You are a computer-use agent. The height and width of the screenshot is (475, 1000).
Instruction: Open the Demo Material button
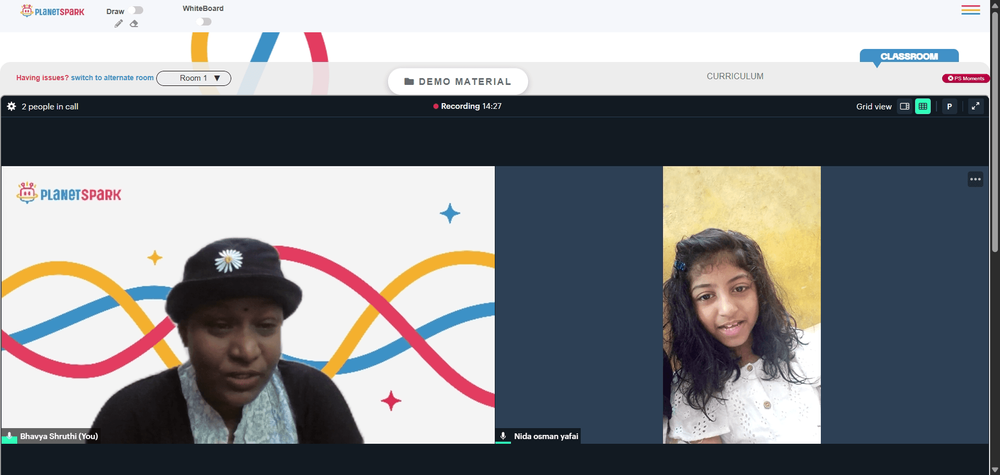point(458,82)
